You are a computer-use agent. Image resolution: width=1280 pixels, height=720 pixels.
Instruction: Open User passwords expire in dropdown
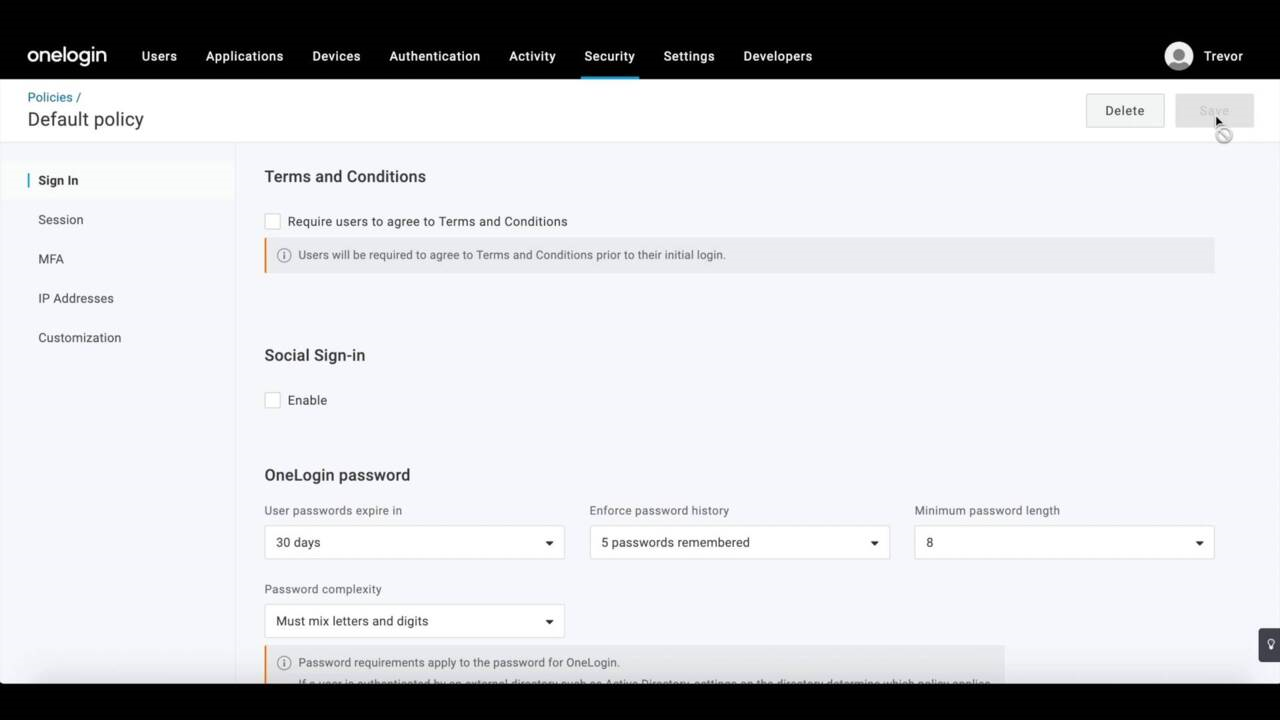pyautogui.click(x=414, y=542)
